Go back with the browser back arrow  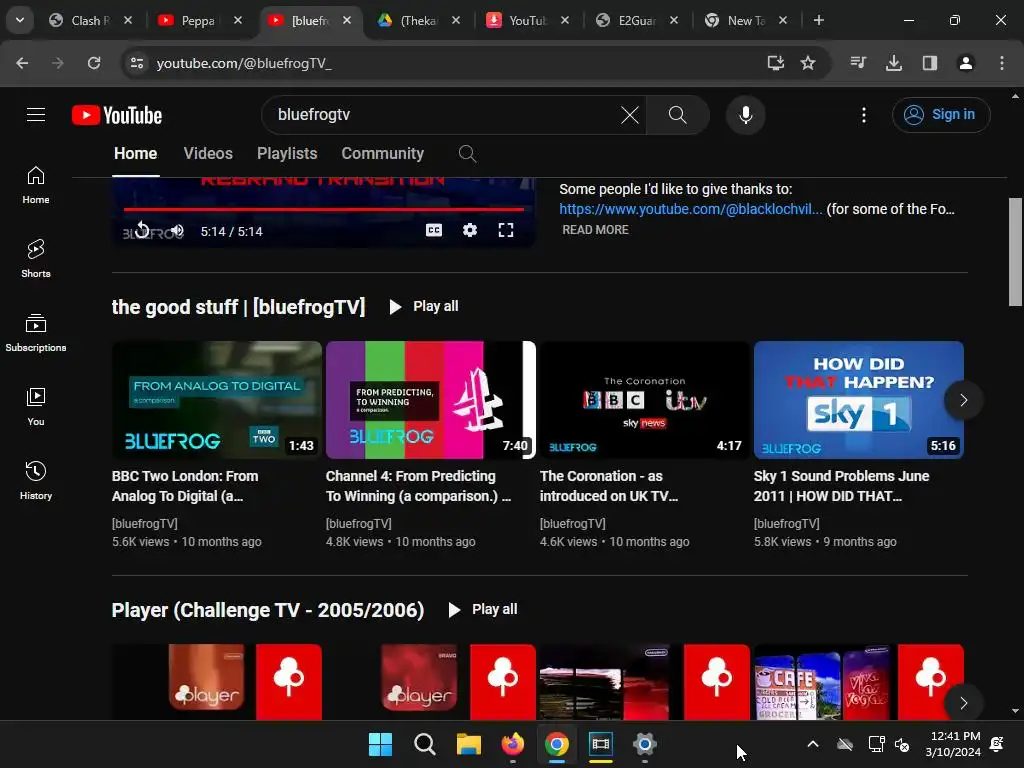pos(22,63)
